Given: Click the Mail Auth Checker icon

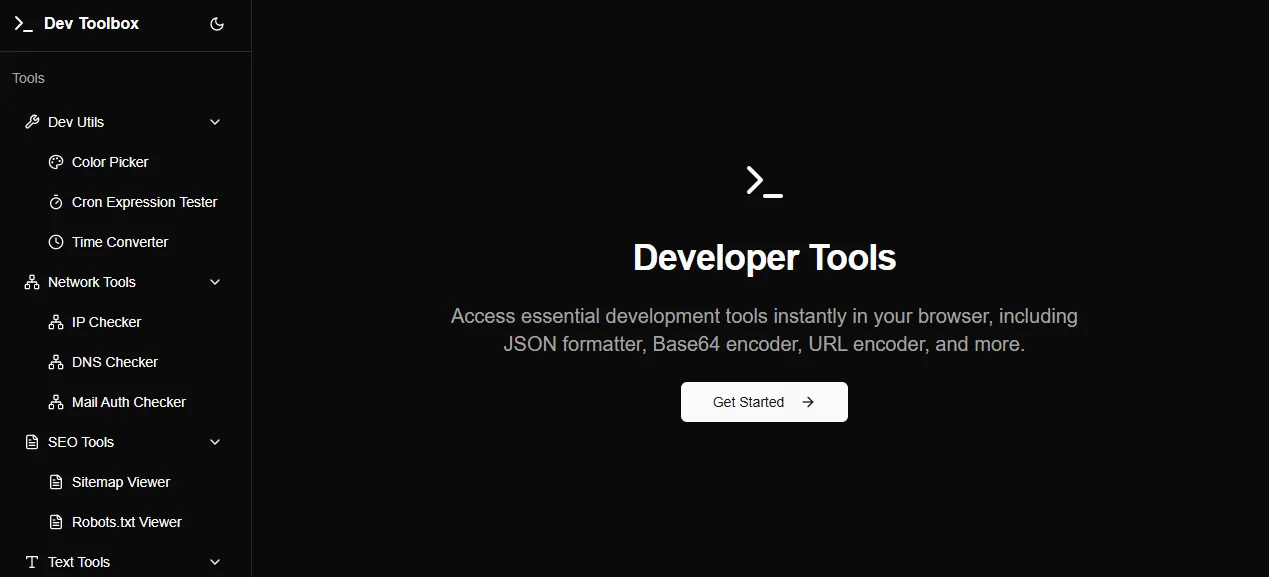Looking at the screenshot, I should [x=56, y=401].
